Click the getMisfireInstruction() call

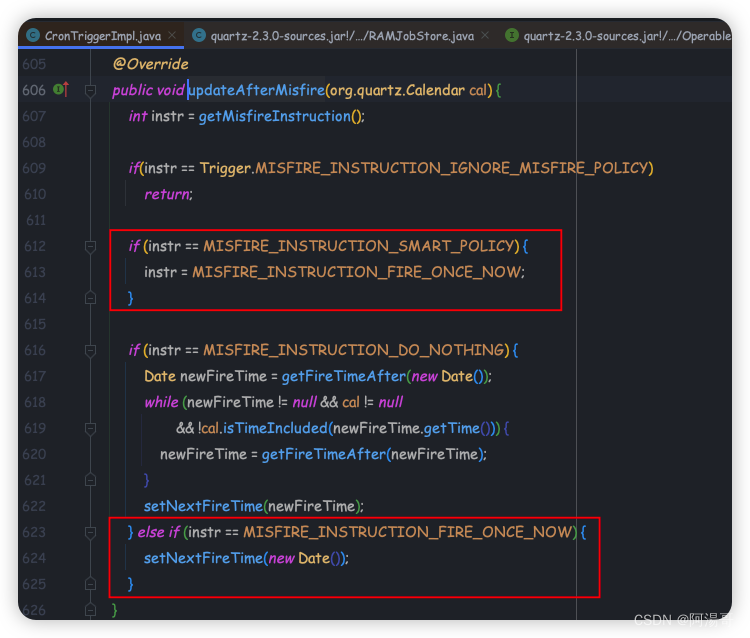281,116
